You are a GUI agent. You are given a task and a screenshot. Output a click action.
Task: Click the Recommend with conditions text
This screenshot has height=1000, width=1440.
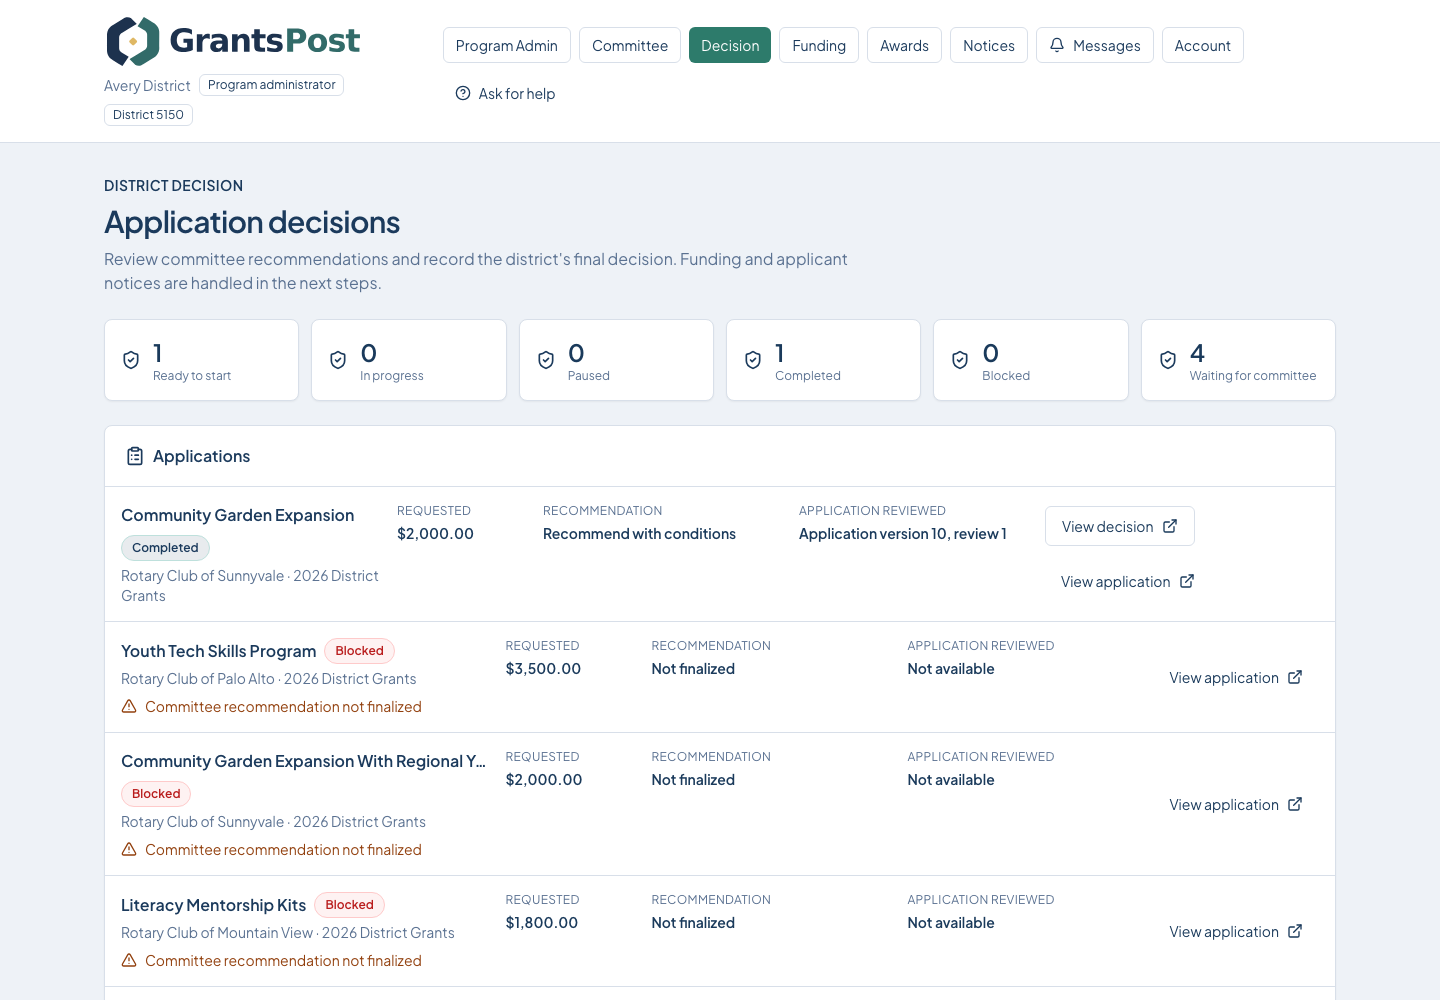[639, 534]
